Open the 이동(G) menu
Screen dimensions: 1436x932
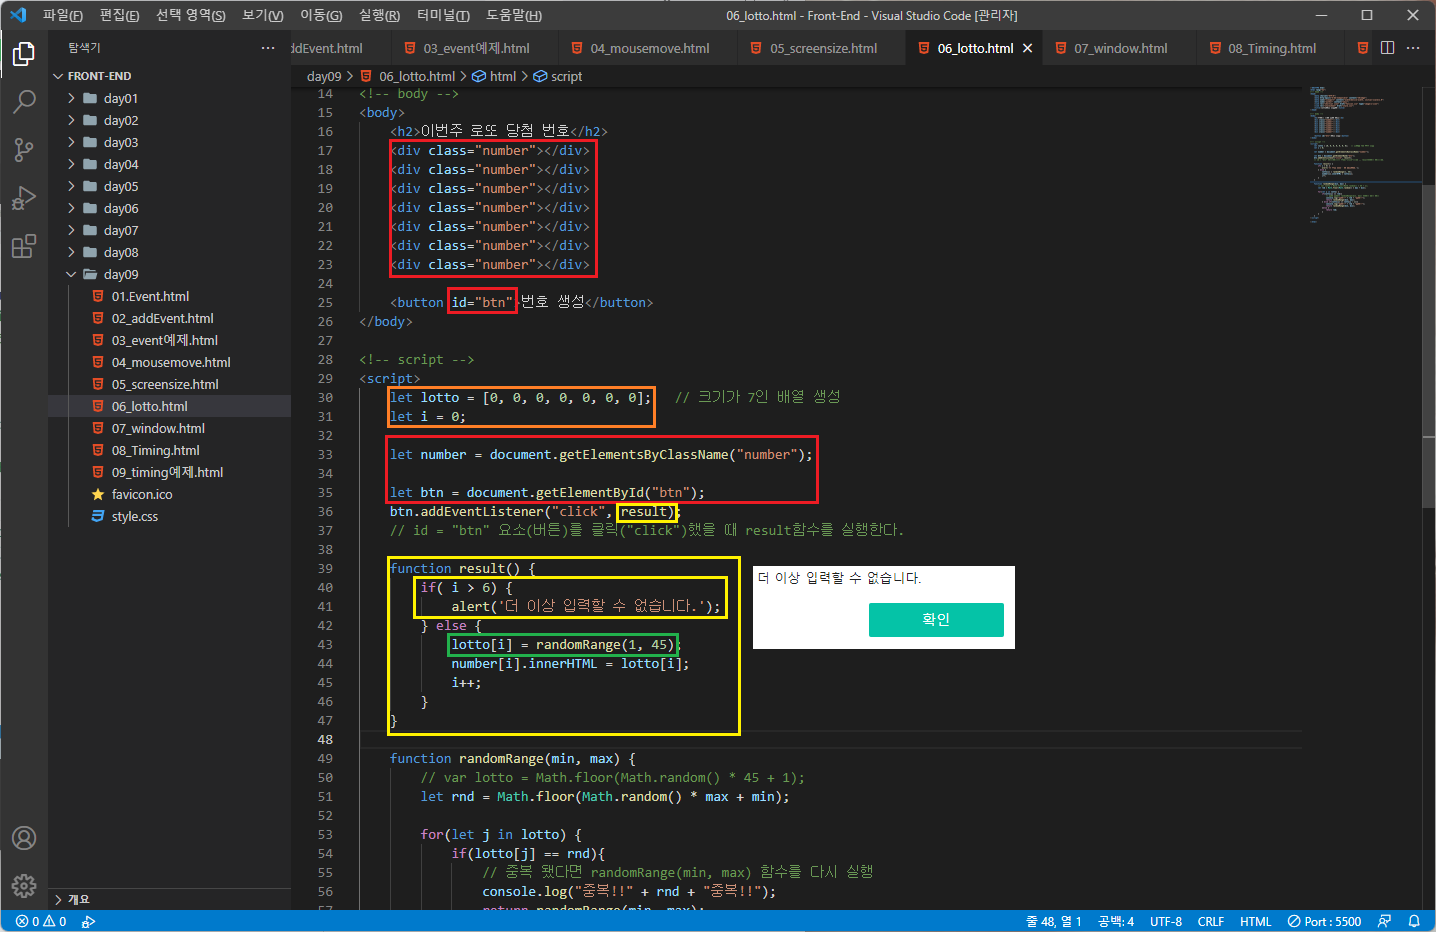321,15
